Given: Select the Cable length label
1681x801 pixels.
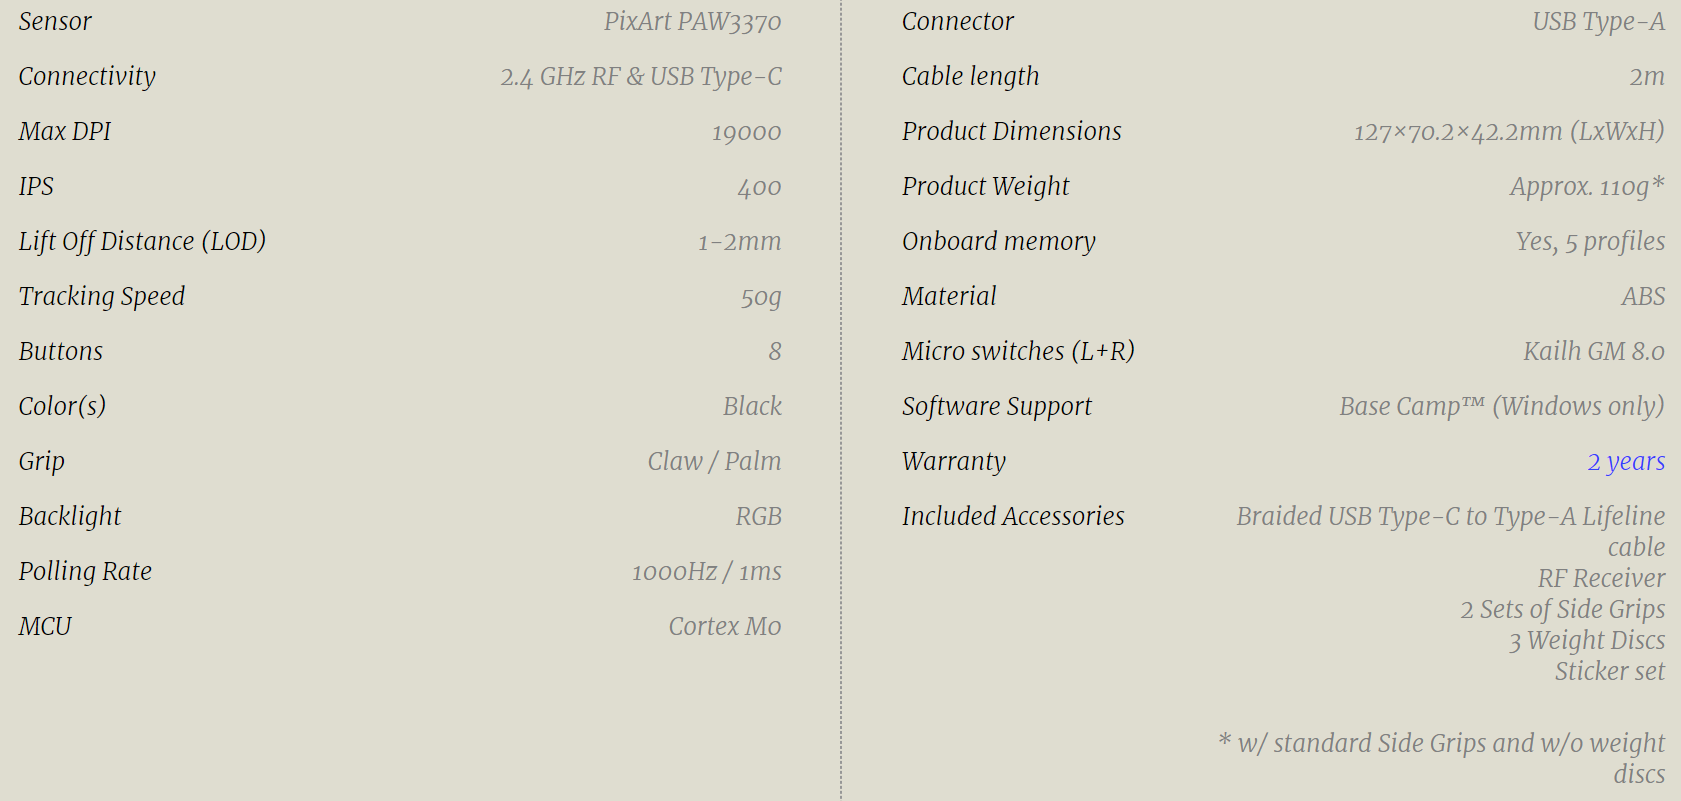Looking at the screenshot, I should click(970, 77).
